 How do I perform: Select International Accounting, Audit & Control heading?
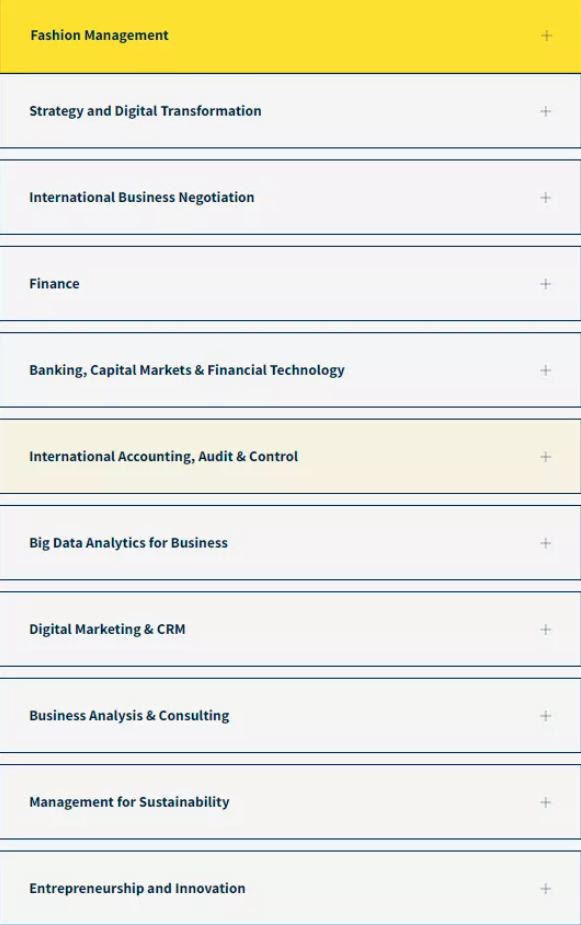point(163,457)
